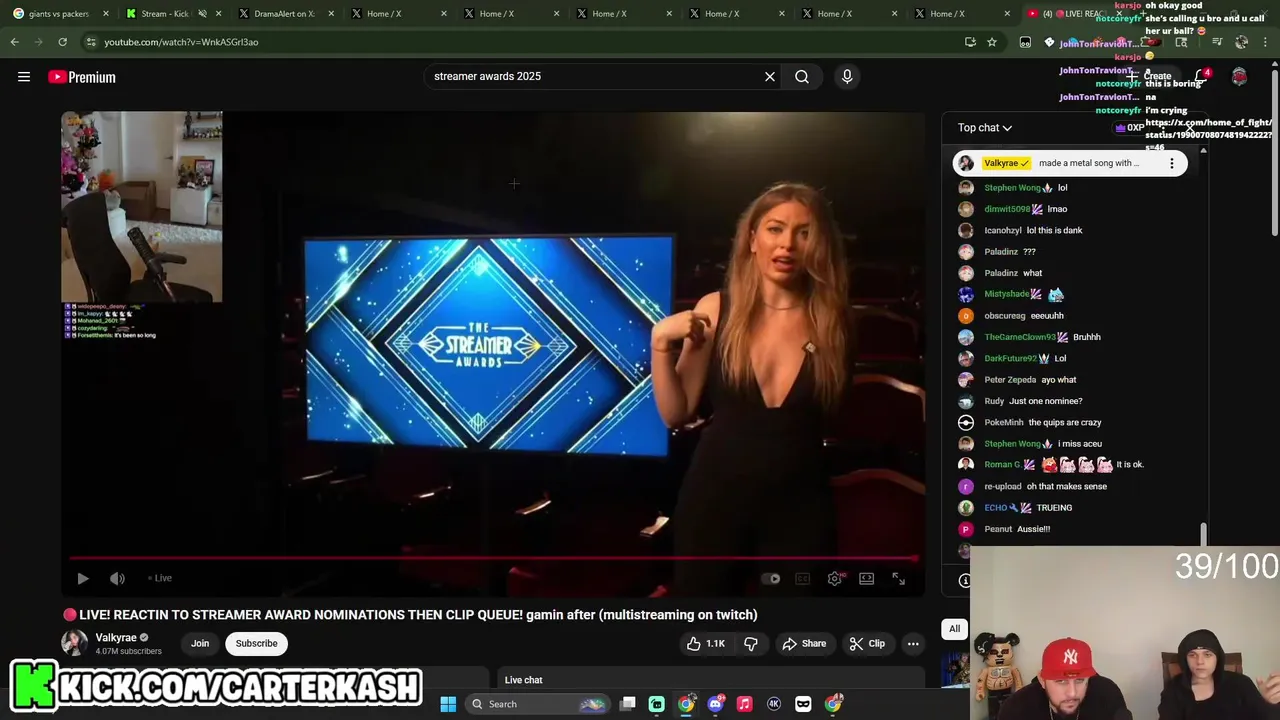The image size is (1280, 720).
Task: Bookmark this page with the star
Action: coord(992,42)
